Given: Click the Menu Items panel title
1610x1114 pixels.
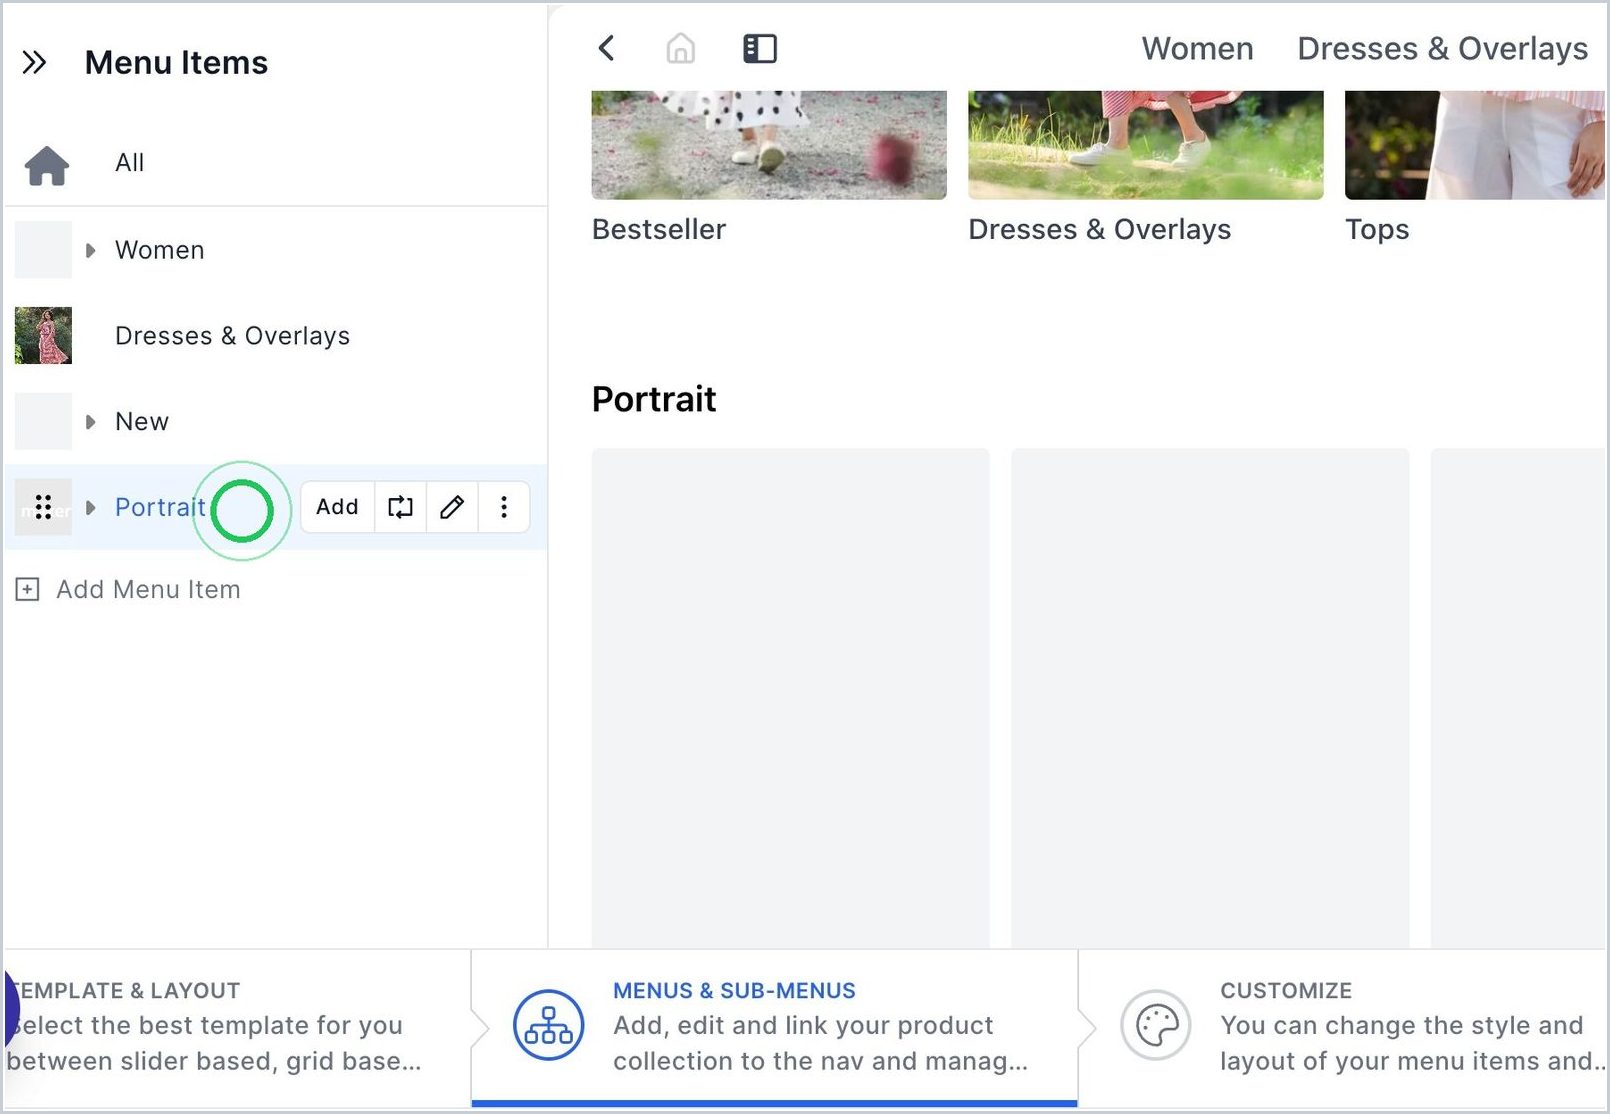Looking at the screenshot, I should point(177,63).
